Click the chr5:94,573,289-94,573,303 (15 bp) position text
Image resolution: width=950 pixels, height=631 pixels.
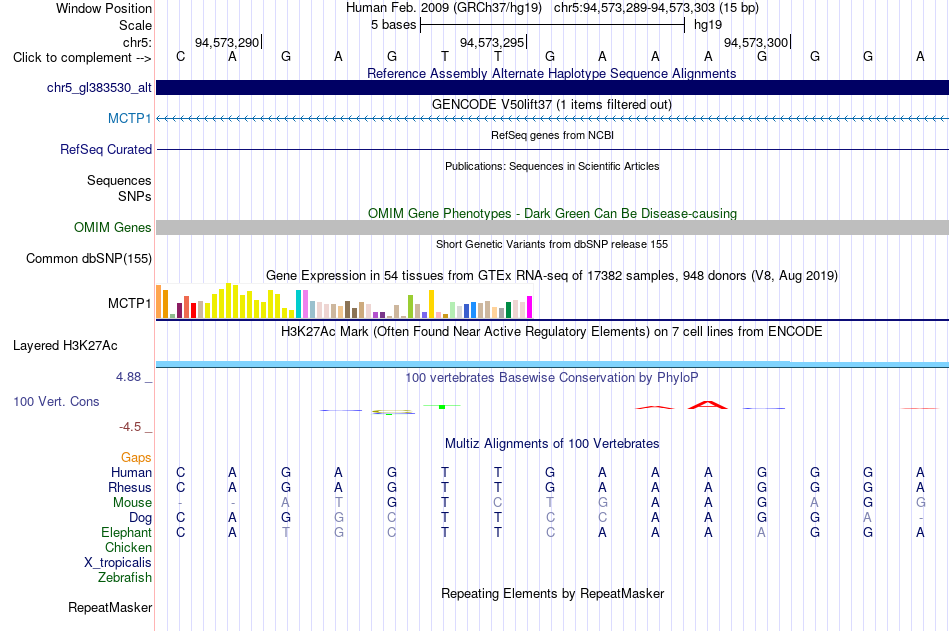pos(656,8)
